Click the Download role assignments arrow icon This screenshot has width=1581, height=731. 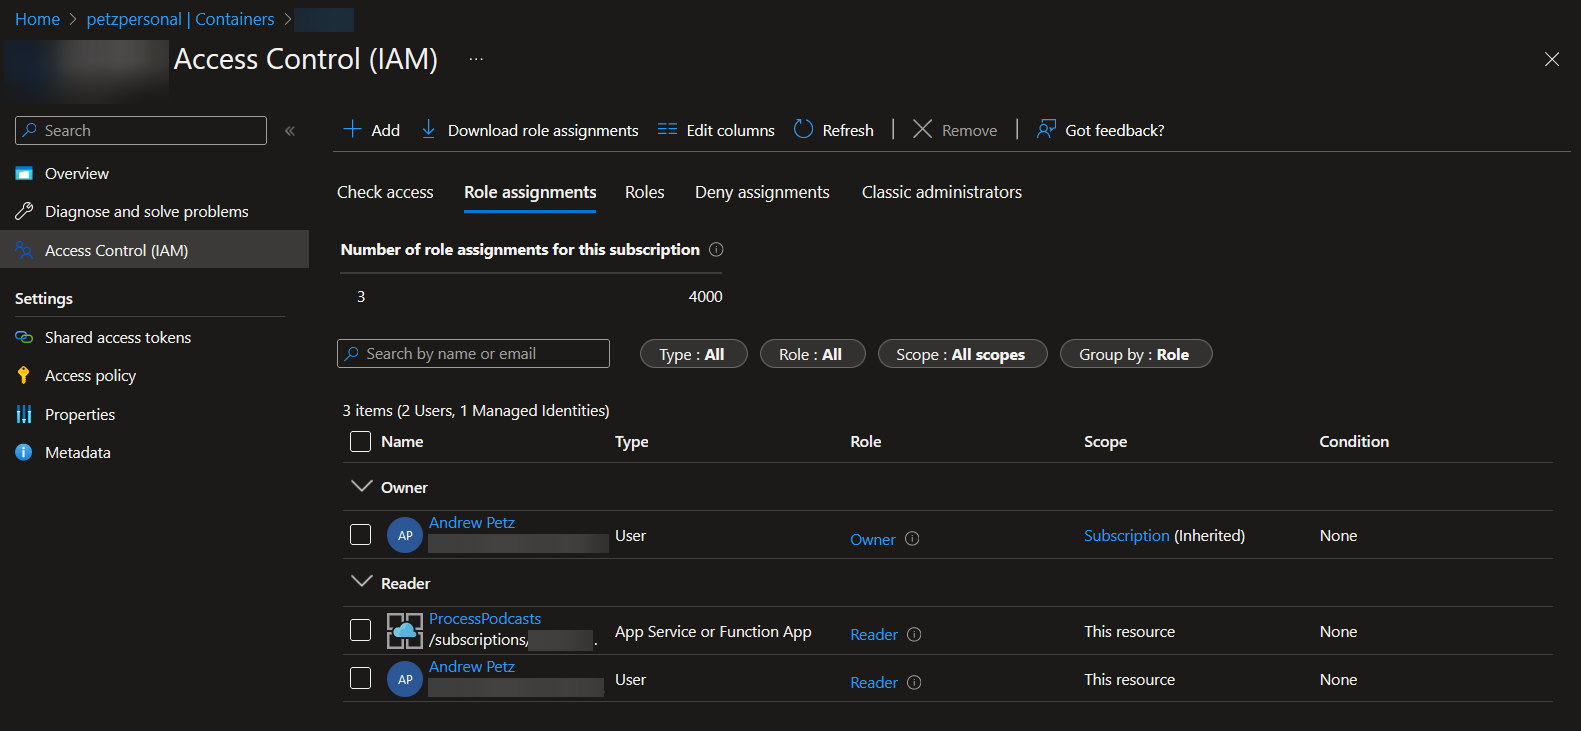(x=428, y=129)
